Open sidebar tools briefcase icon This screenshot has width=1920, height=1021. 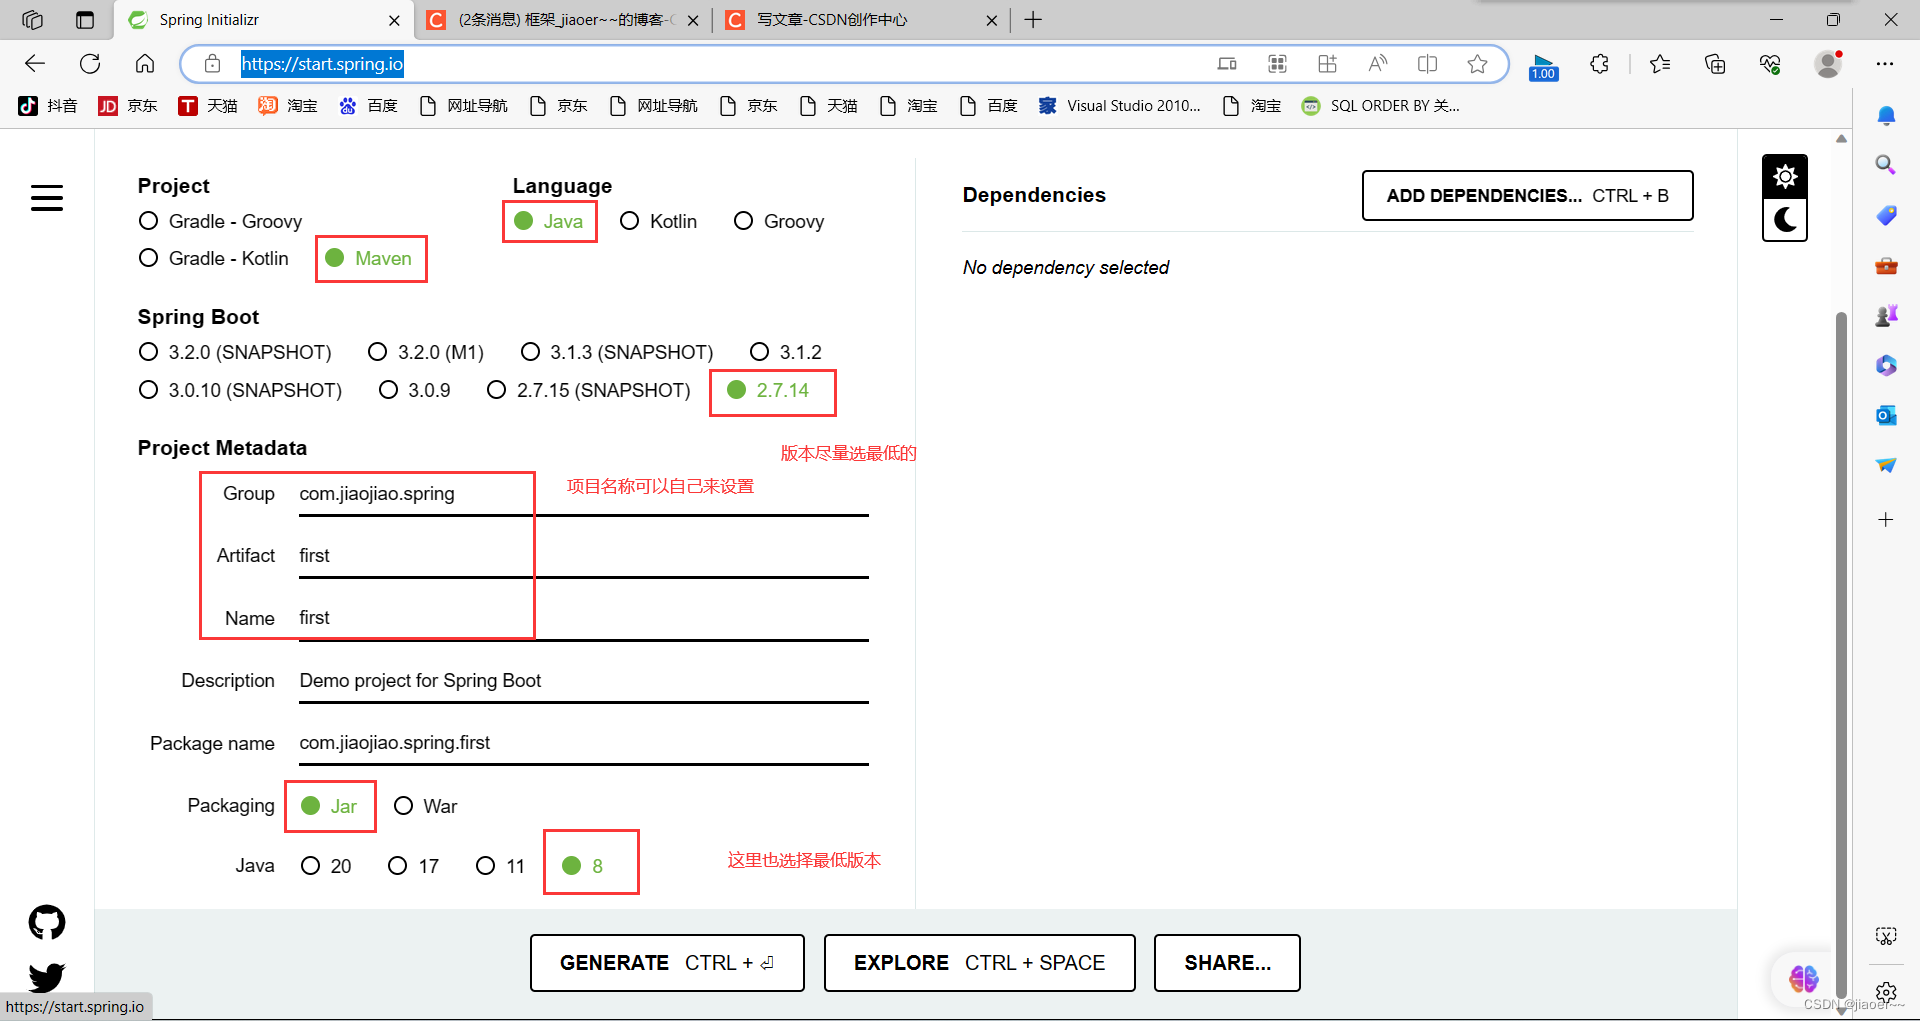pos(1886,265)
